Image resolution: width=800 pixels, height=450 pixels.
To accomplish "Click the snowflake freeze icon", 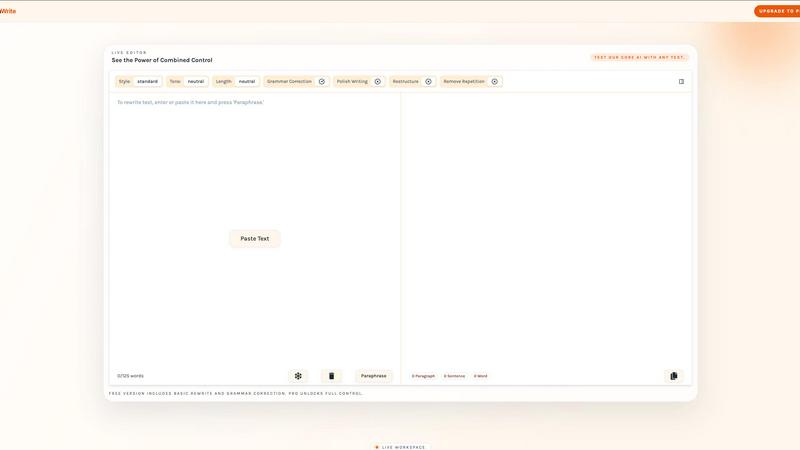I will (298, 376).
